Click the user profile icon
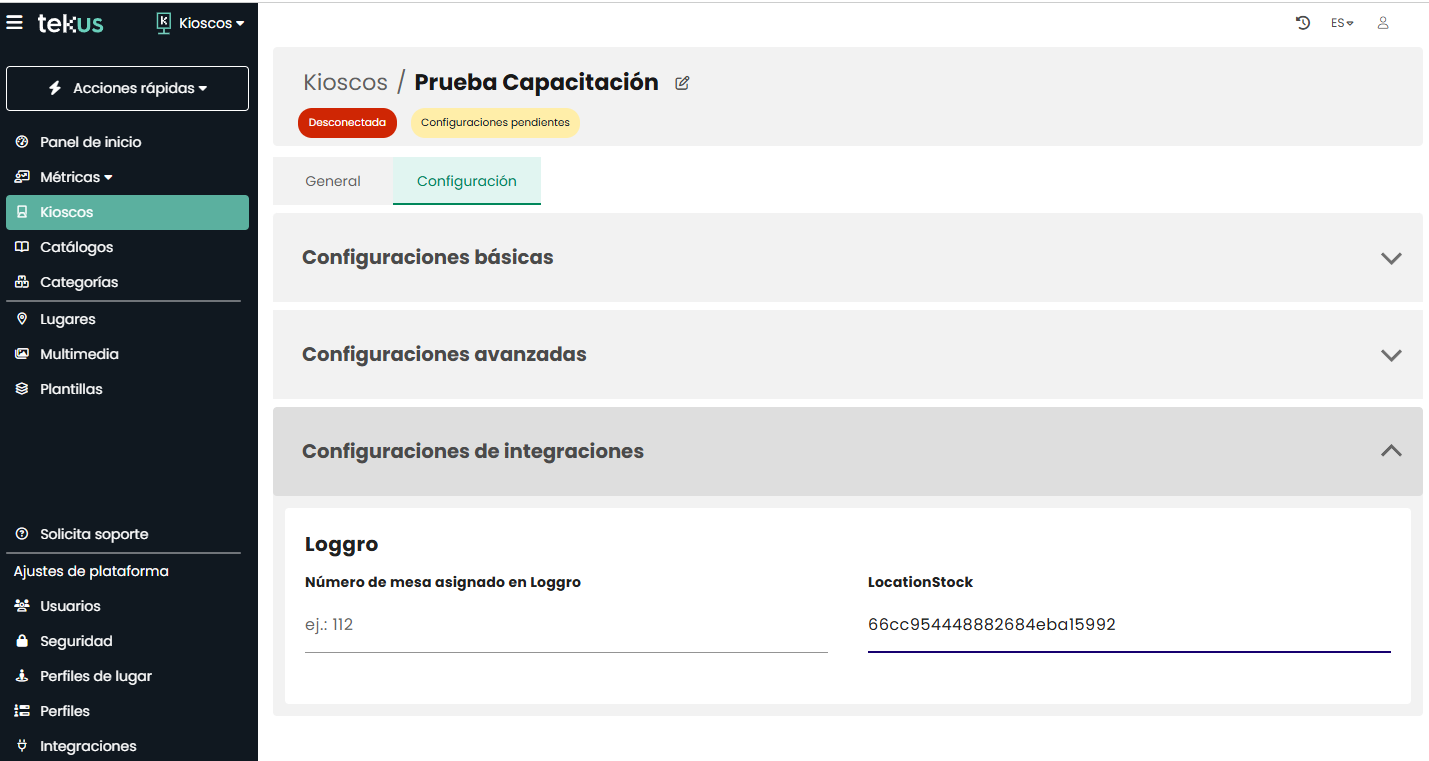Viewport: 1429px width, 761px height. [1383, 23]
